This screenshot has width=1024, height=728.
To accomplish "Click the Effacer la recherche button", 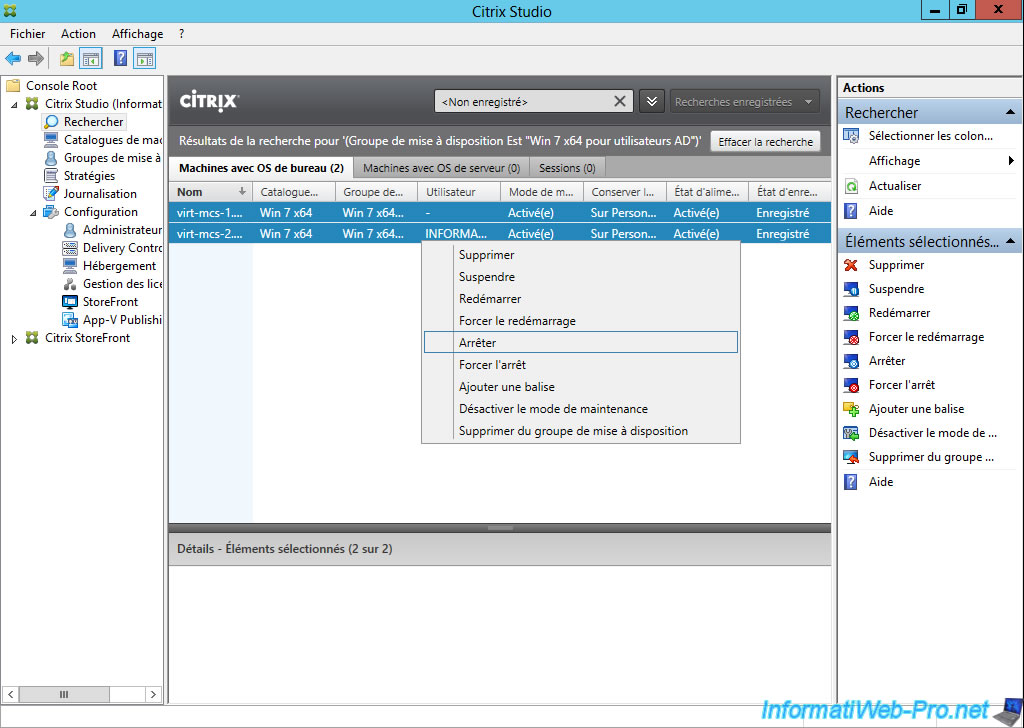I will coord(765,142).
